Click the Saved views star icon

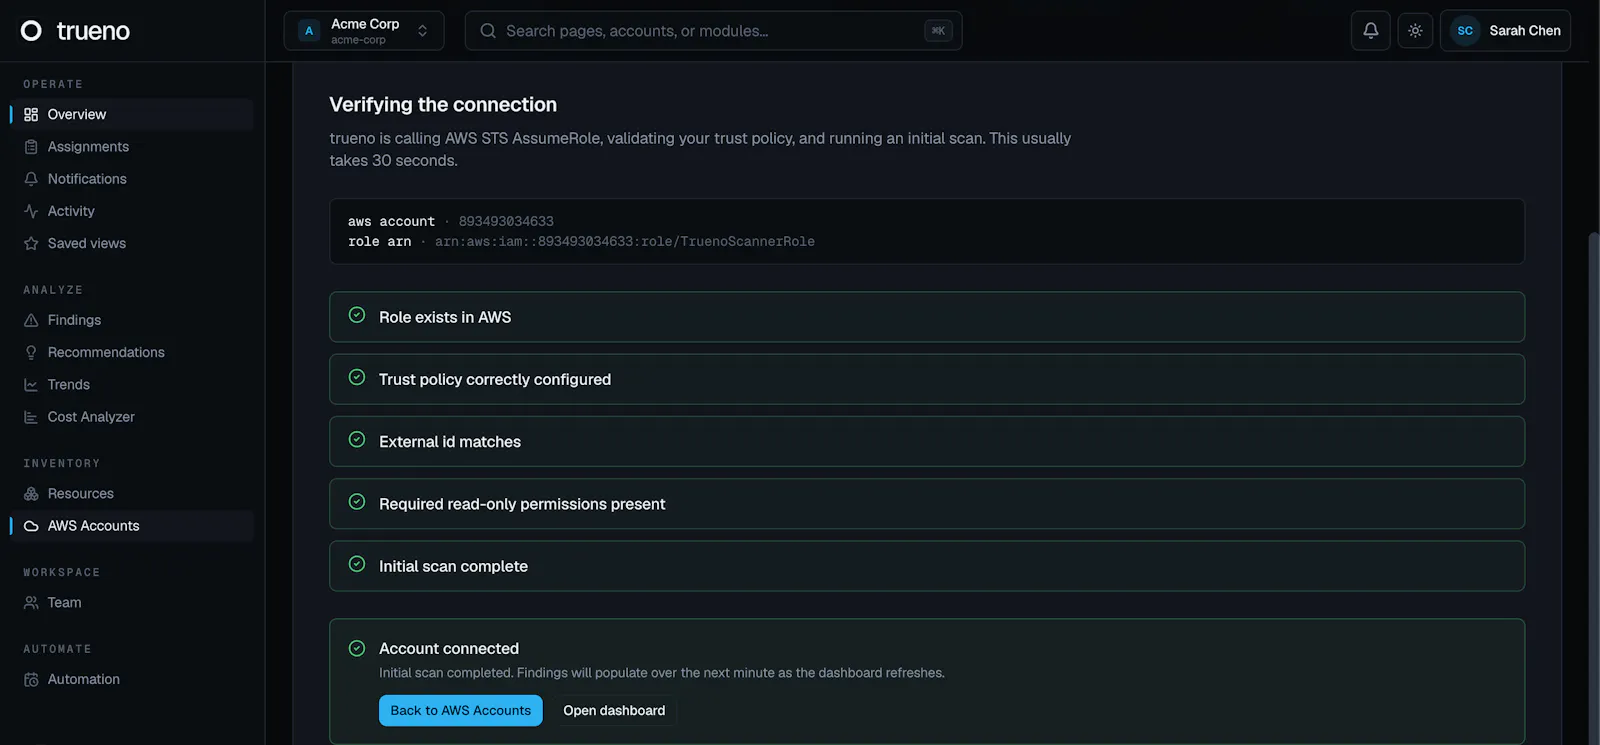[31, 243]
